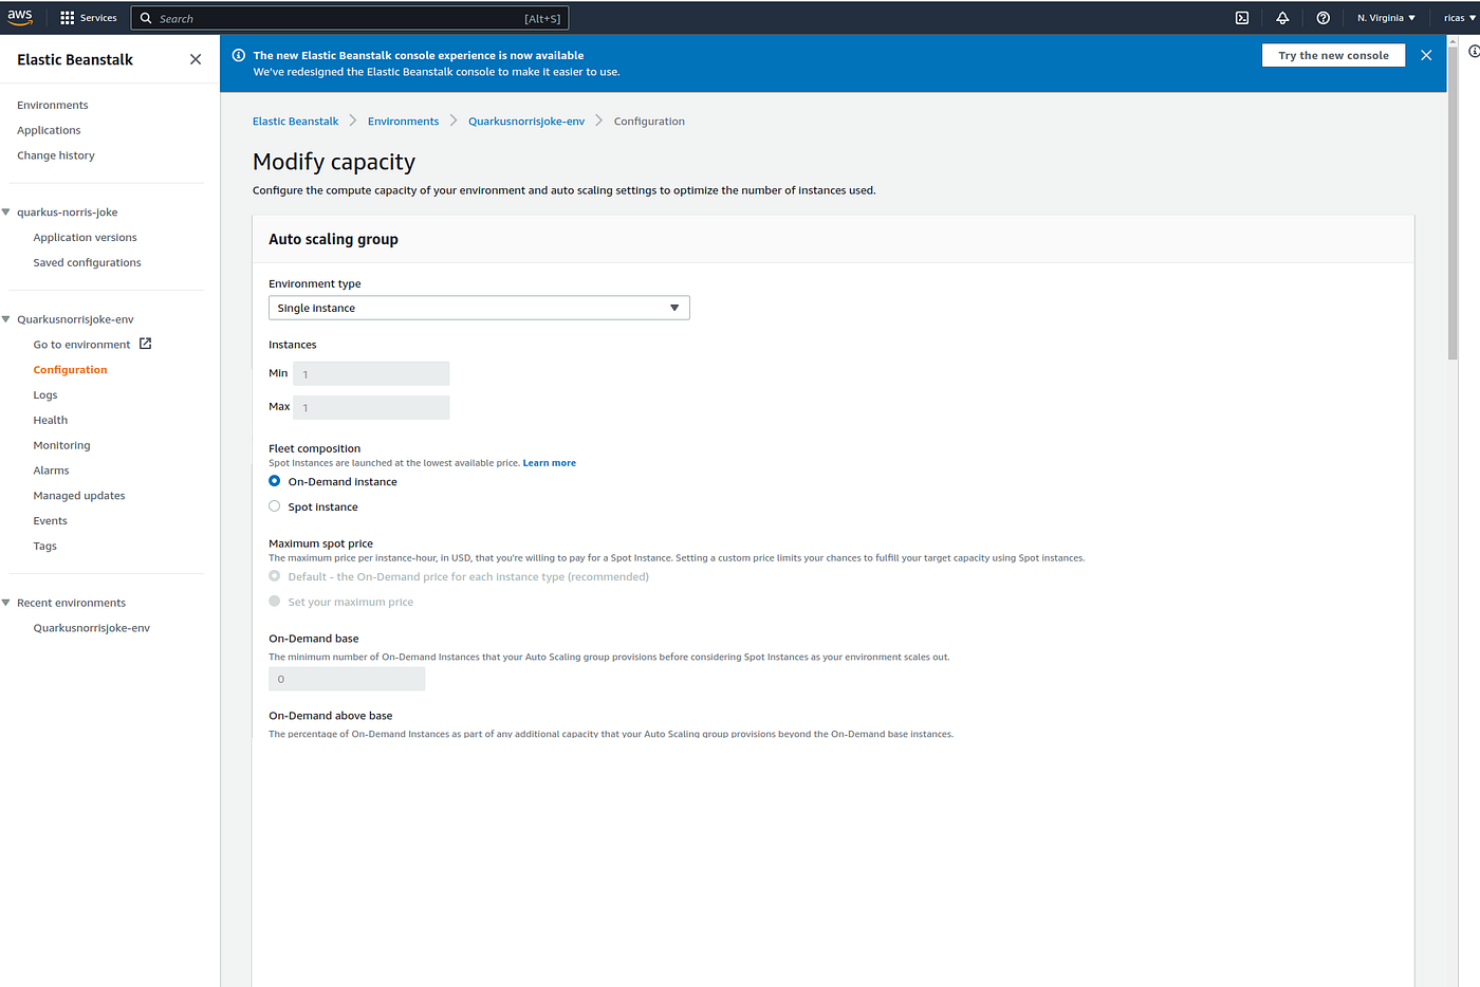Open the Services grid icon
Image resolution: width=1480 pixels, height=987 pixels.
coord(66,17)
